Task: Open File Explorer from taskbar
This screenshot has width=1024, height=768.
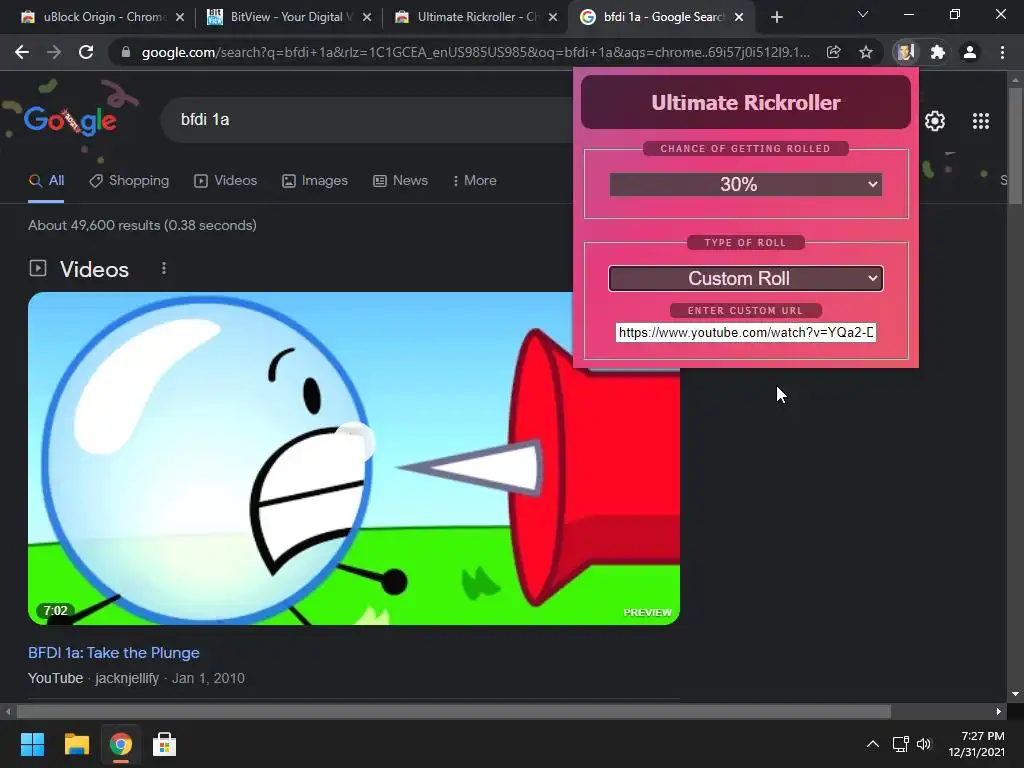Action: pos(76,744)
